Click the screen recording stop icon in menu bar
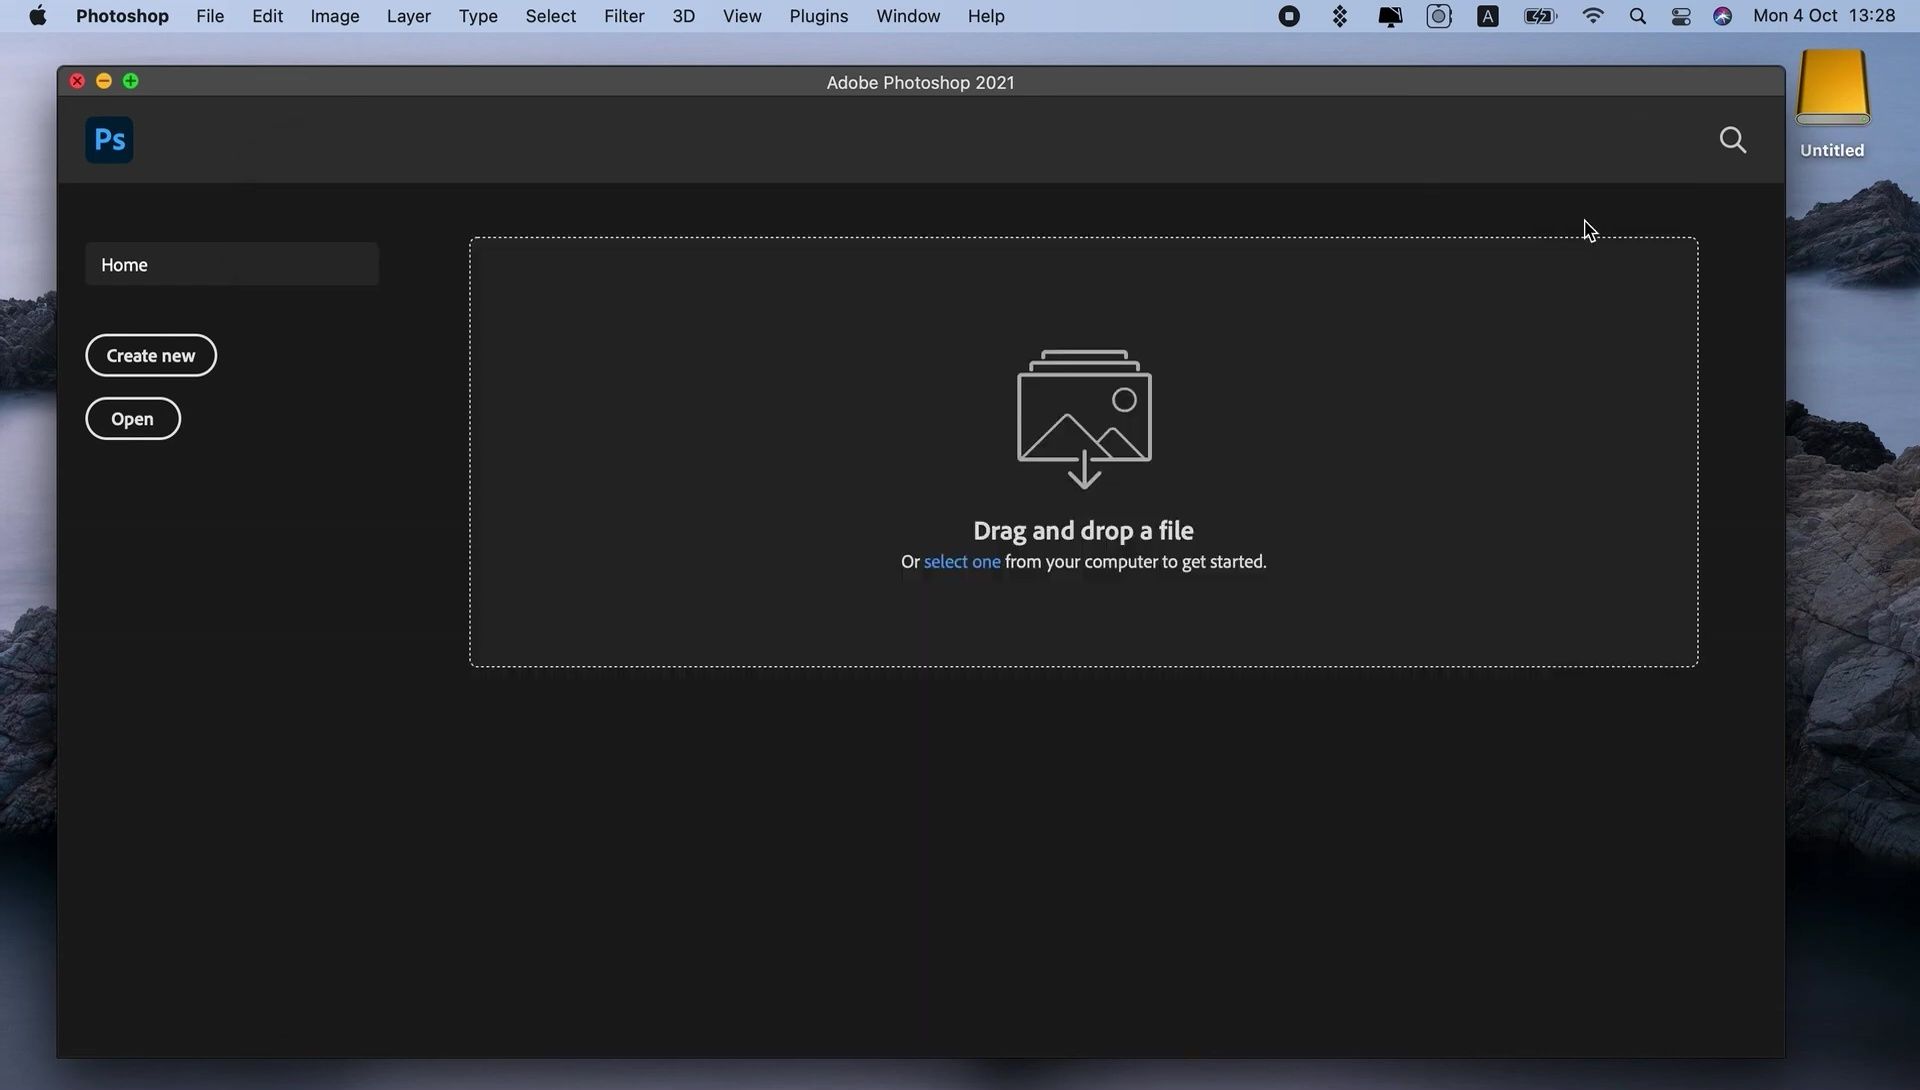The image size is (1920, 1090). [1289, 16]
